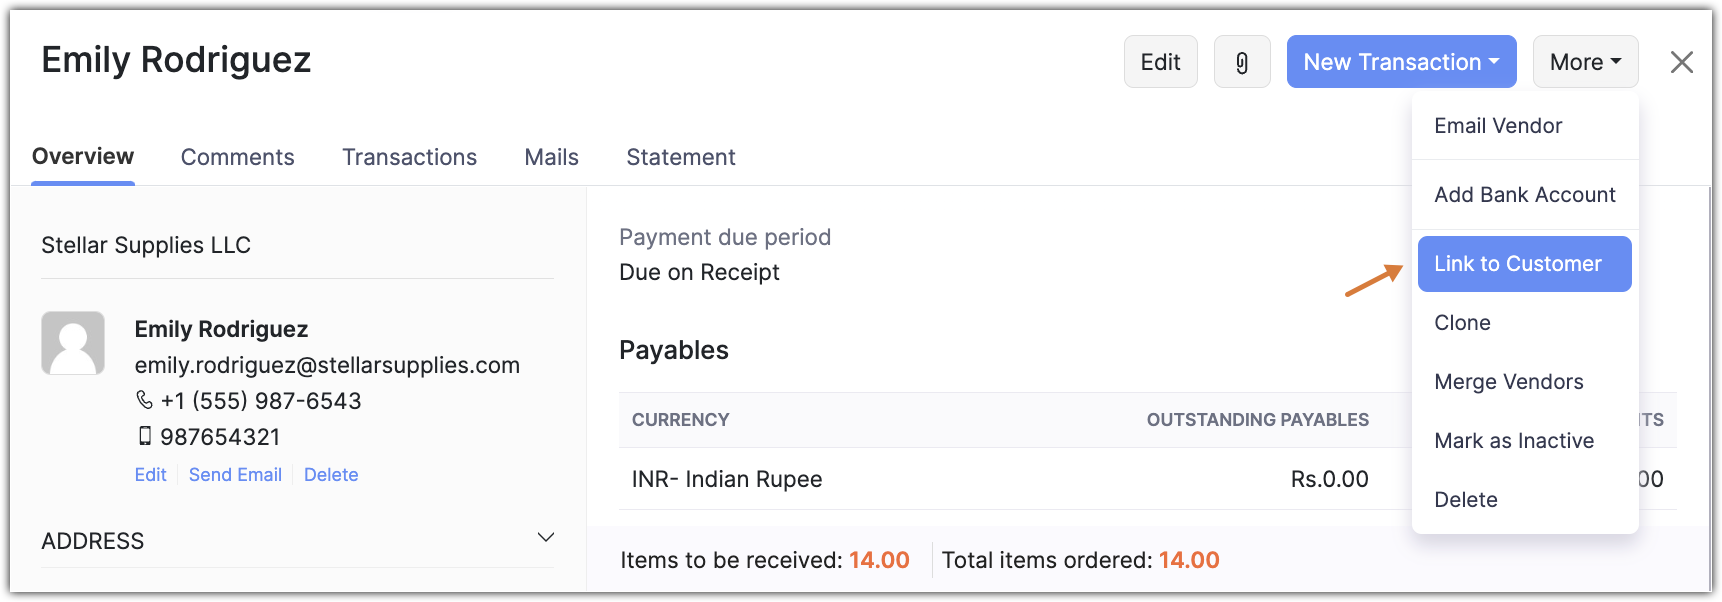Click the paperclip attachment icon
Viewport: 1722px width, 602px height.
(x=1242, y=62)
